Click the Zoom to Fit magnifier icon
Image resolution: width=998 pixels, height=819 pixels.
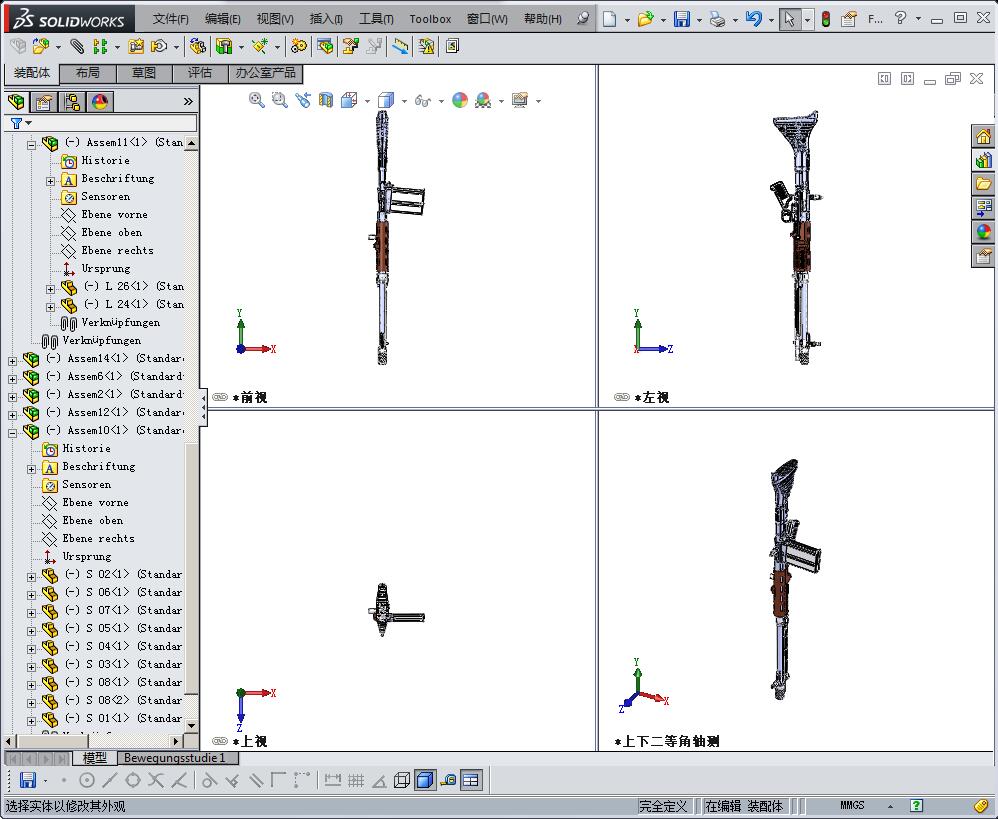(x=257, y=100)
